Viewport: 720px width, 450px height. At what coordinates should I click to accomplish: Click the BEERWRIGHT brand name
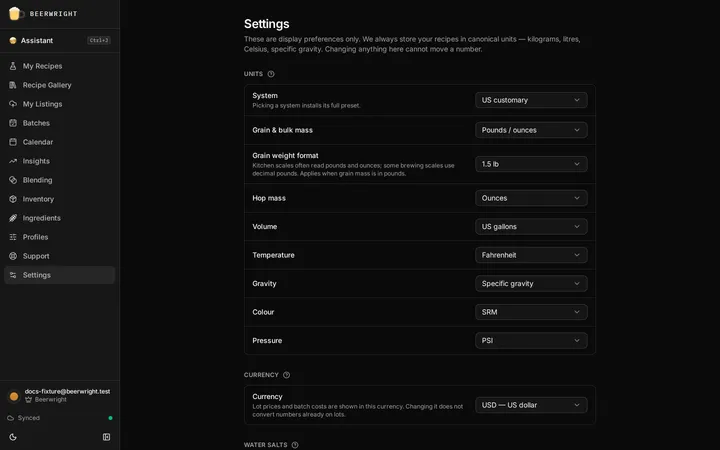tap(54, 14)
